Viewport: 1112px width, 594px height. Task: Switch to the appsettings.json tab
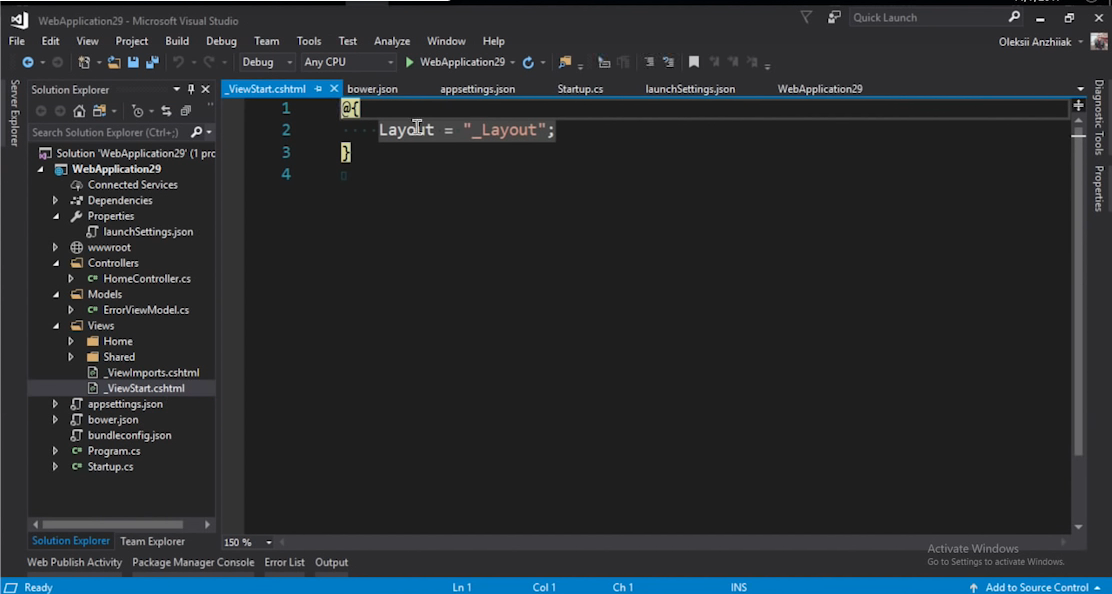pyautogui.click(x=477, y=89)
